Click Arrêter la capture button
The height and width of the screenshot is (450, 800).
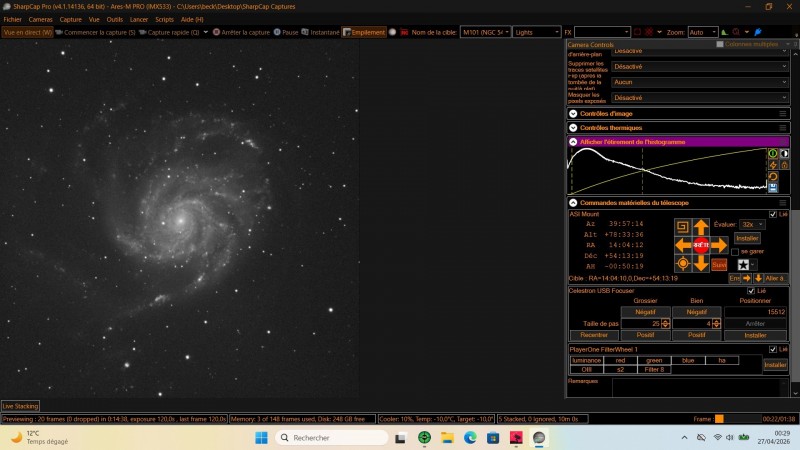coord(241,32)
